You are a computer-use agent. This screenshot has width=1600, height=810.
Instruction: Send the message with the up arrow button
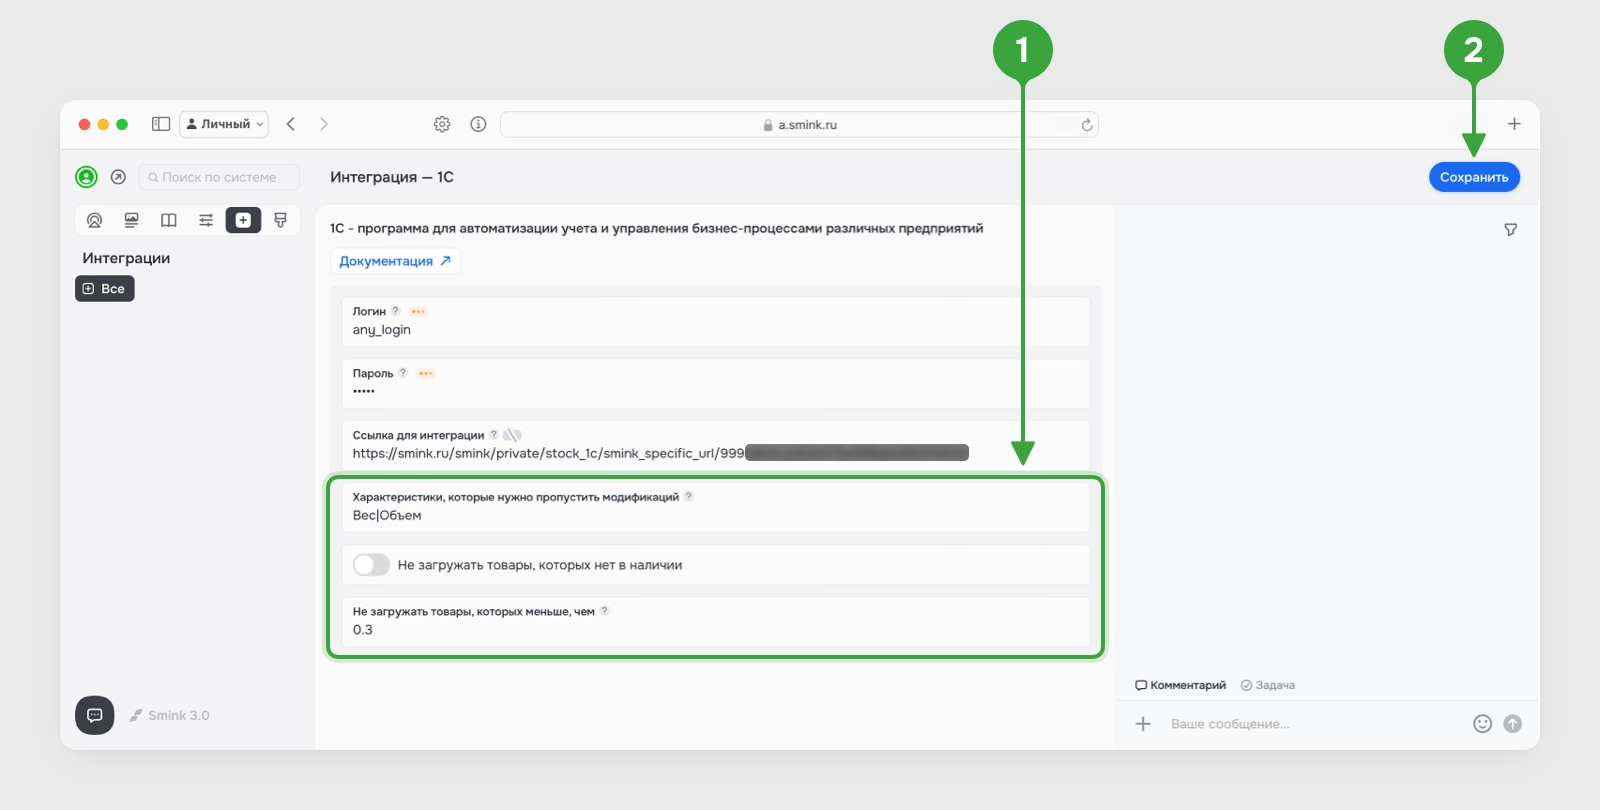(x=1513, y=724)
